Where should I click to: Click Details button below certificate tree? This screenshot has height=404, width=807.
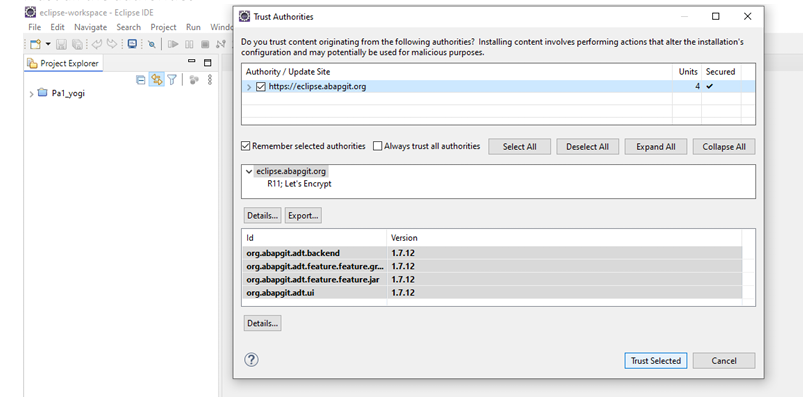click(262, 216)
